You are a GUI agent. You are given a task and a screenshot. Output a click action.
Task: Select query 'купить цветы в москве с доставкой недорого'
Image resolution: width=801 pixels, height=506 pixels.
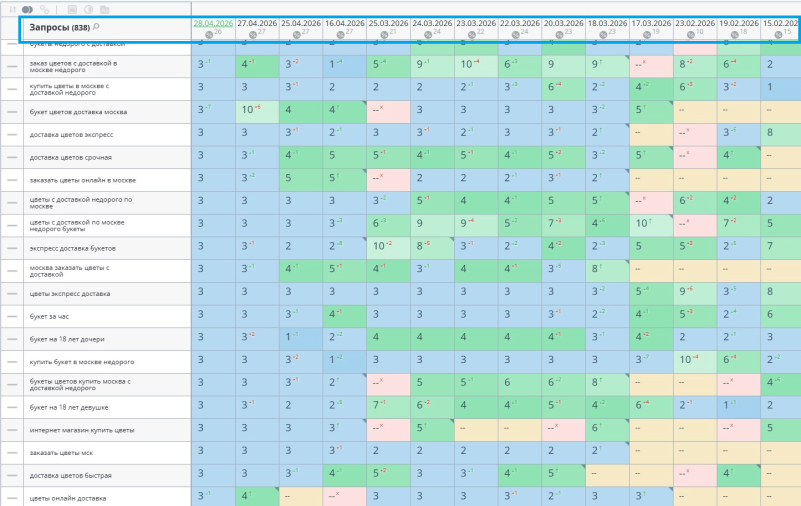point(69,89)
